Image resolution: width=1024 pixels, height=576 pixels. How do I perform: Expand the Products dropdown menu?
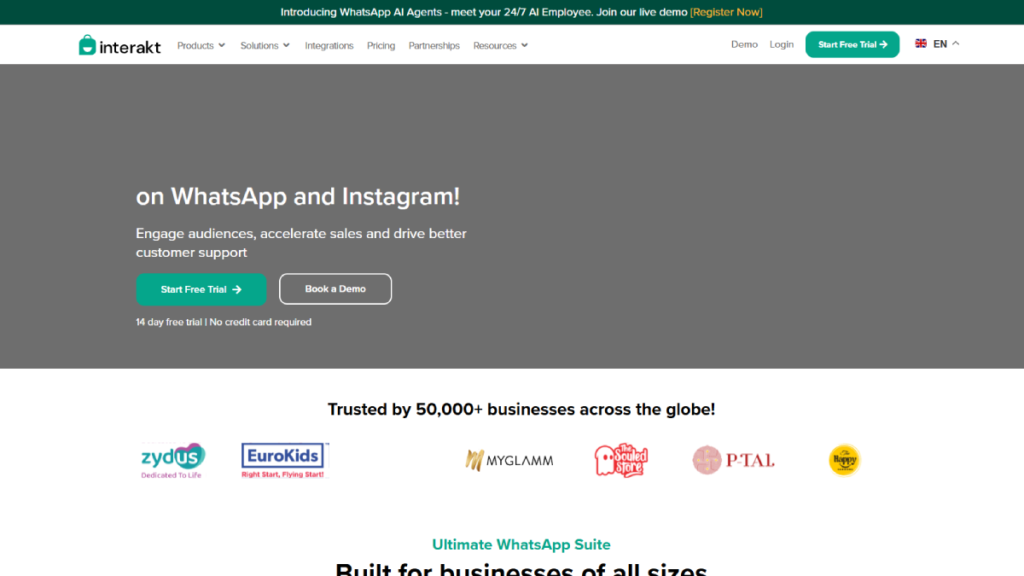(201, 45)
